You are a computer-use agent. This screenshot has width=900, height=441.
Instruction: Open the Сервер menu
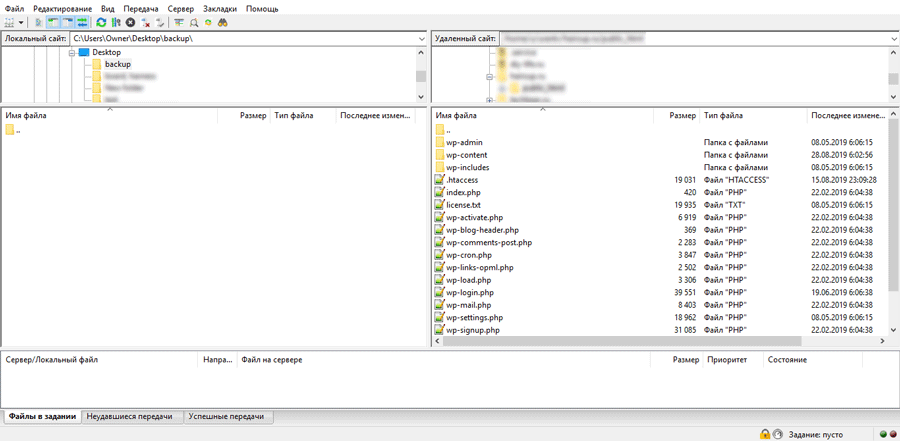(x=181, y=8)
